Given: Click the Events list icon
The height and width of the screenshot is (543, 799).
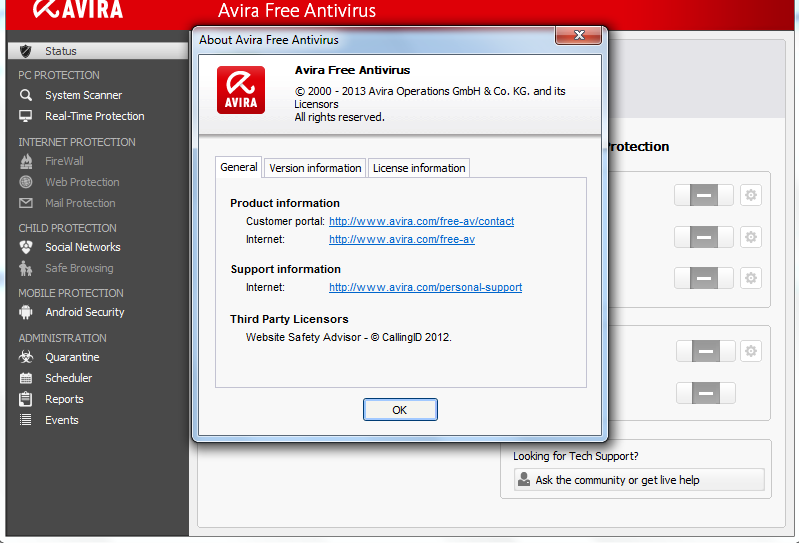Looking at the screenshot, I should pos(25,420).
